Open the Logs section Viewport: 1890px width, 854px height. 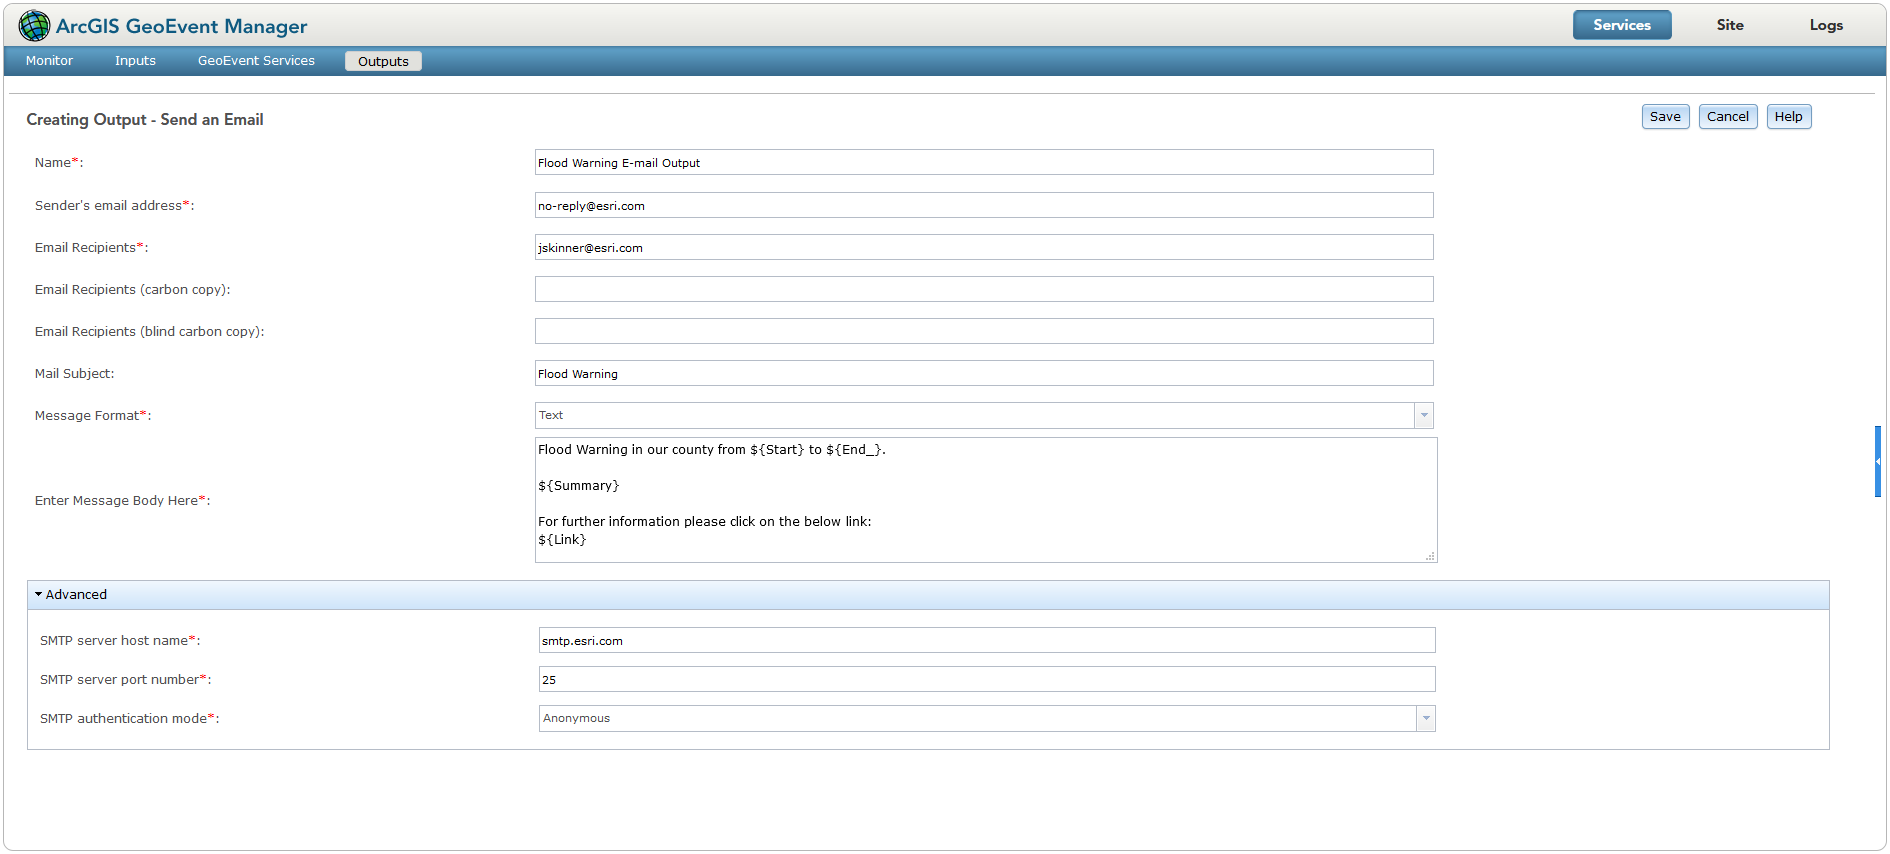1826,25
